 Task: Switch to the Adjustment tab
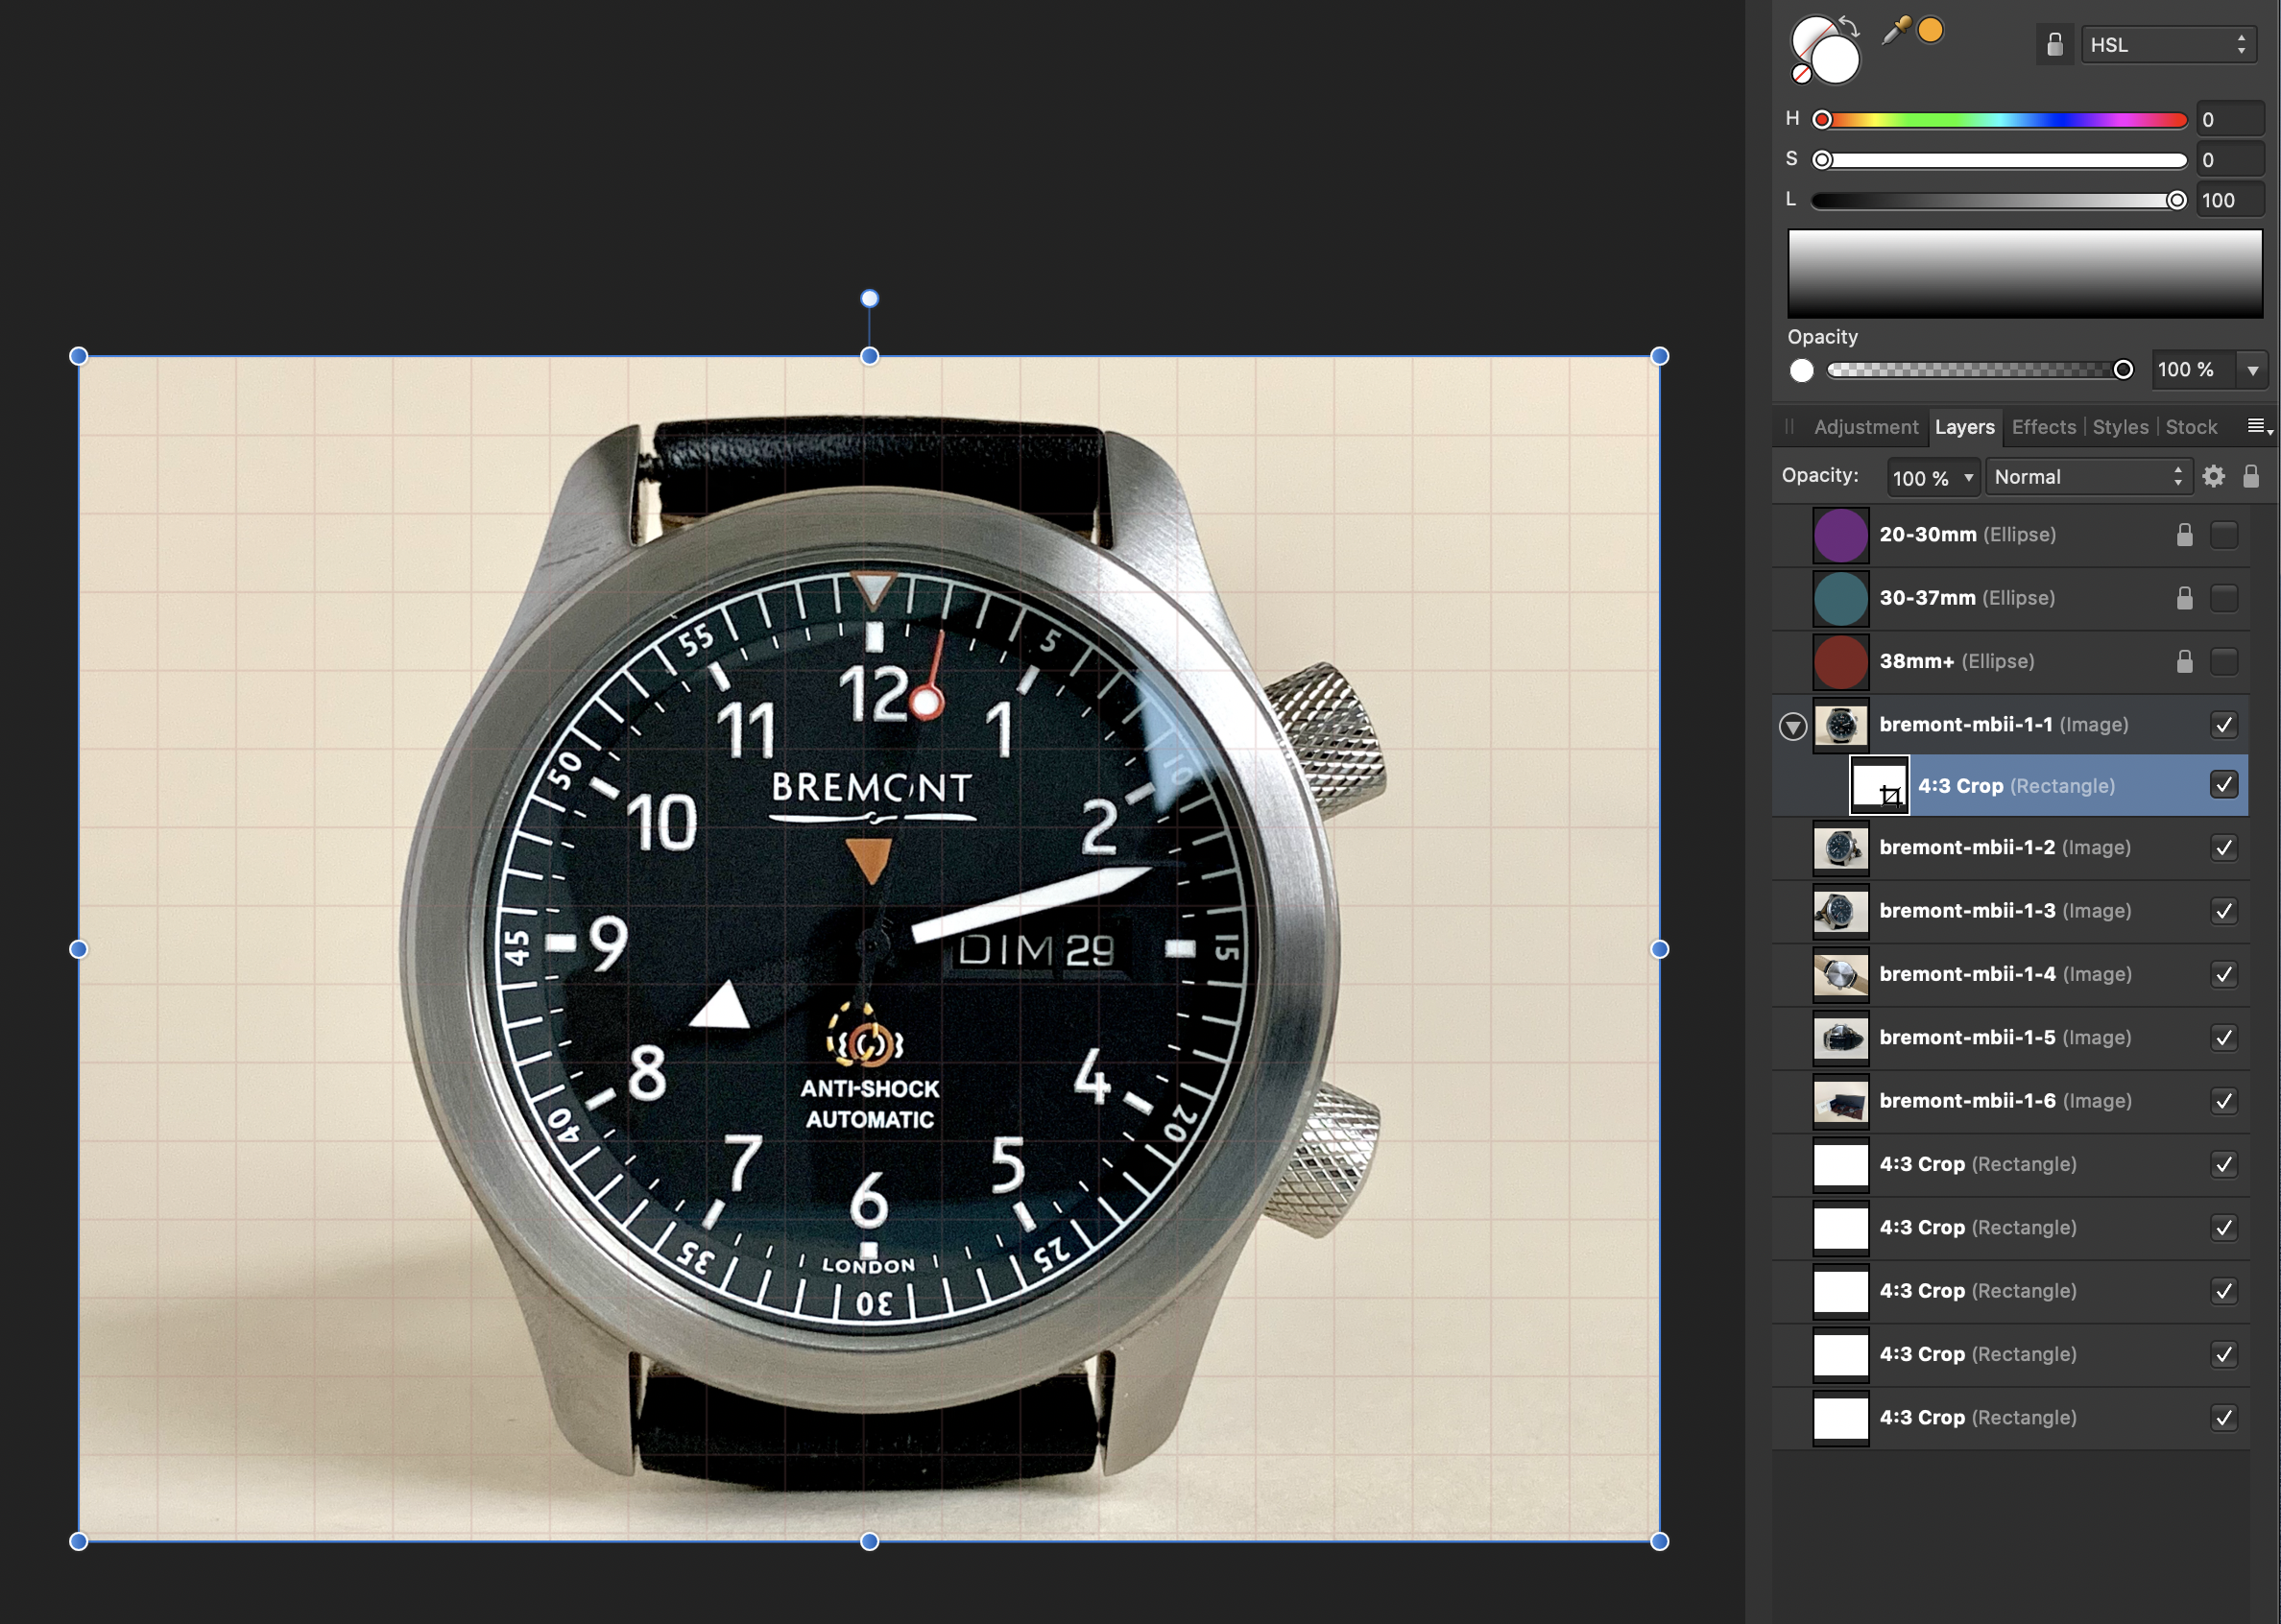tap(1865, 427)
